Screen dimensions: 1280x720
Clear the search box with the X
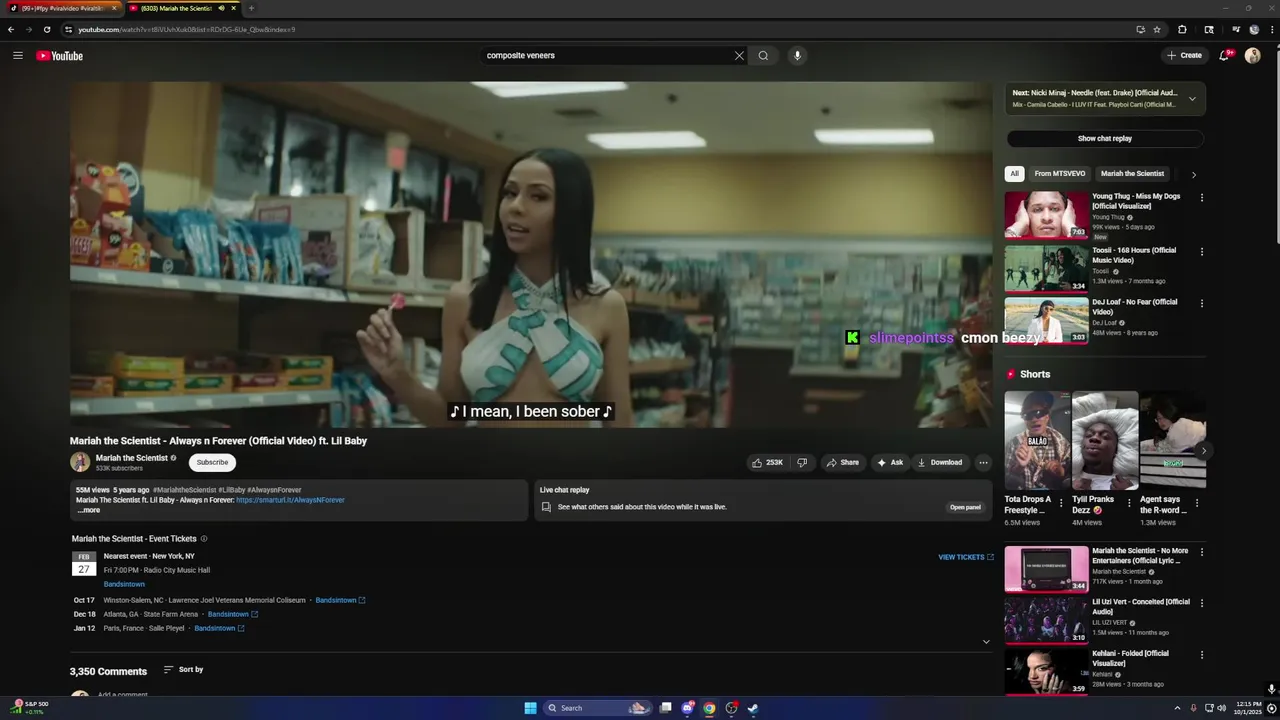[739, 56]
